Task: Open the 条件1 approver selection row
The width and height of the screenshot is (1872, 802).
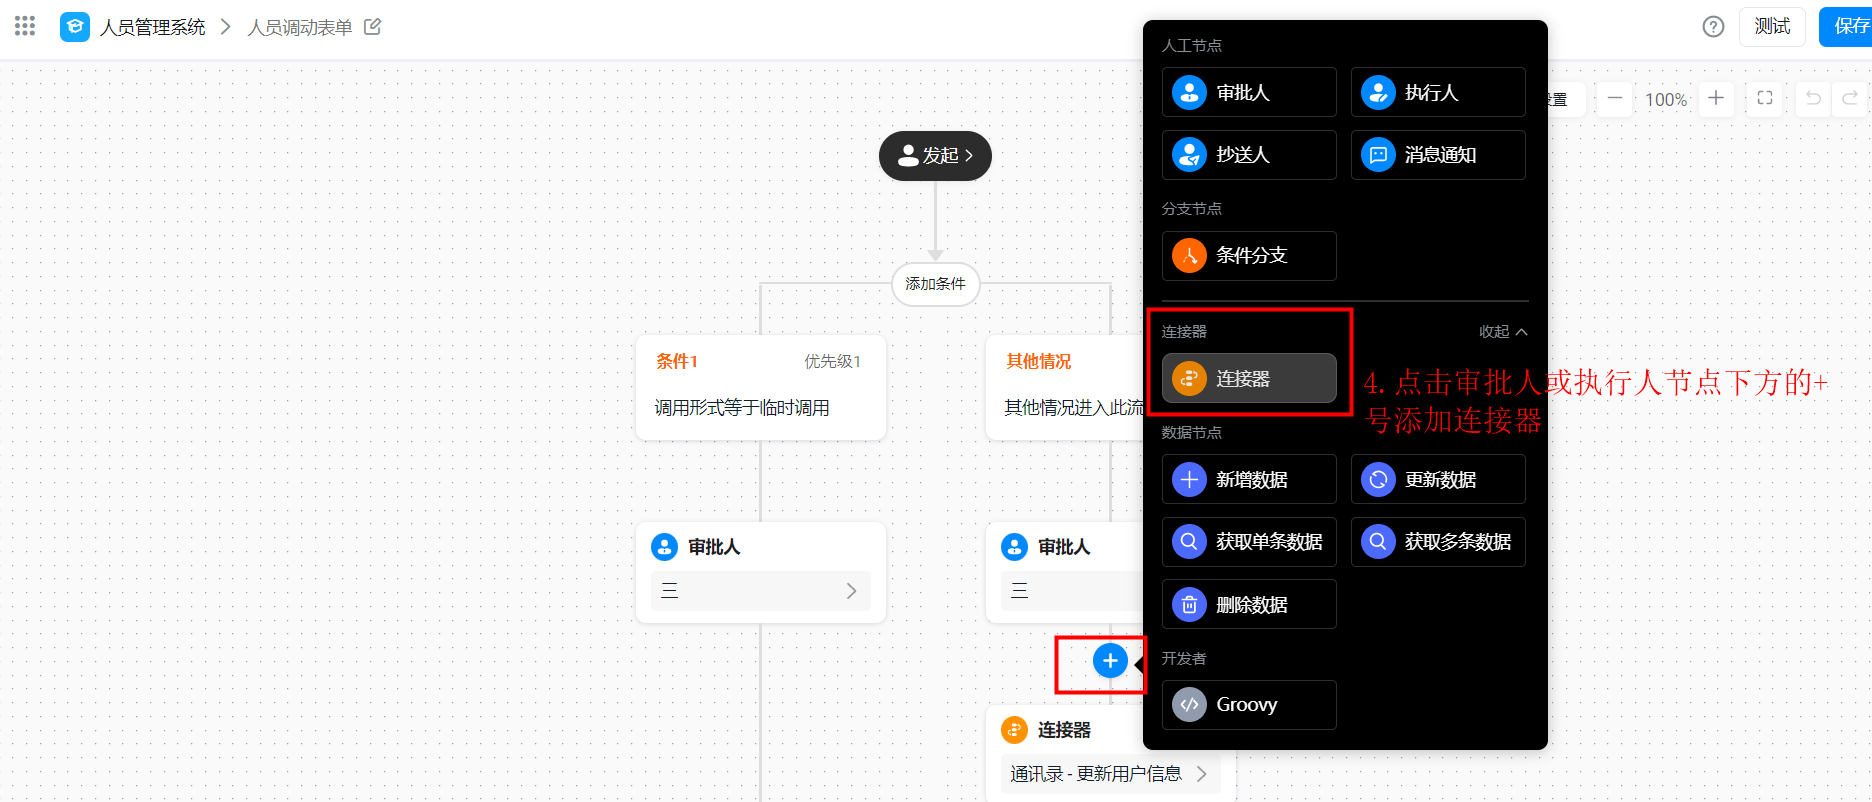Action: click(761, 591)
